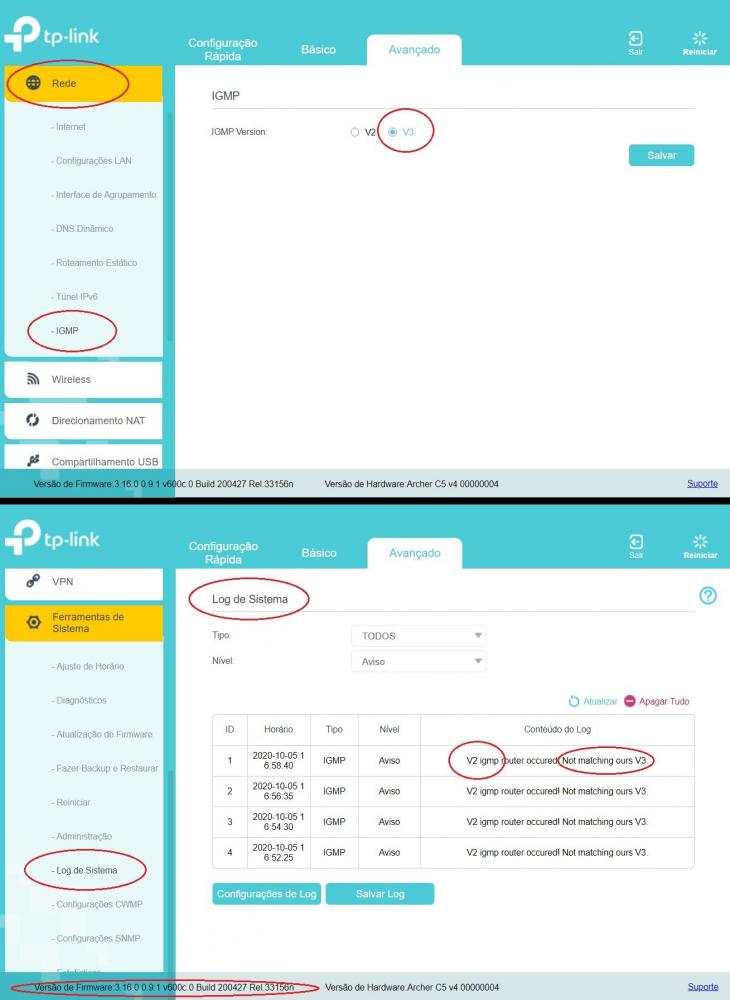Viewport: 730px width, 1000px height.
Task: Select IGMP version V3 radio button
Action: tap(393, 132)
